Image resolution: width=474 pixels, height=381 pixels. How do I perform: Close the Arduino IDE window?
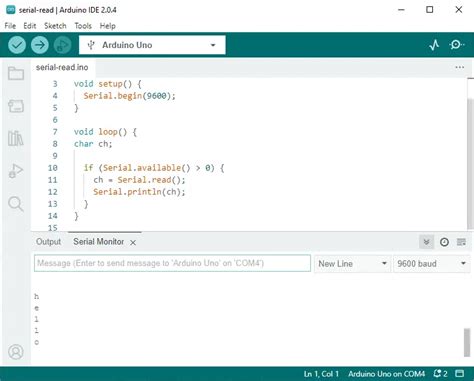[x=459, y=10]
